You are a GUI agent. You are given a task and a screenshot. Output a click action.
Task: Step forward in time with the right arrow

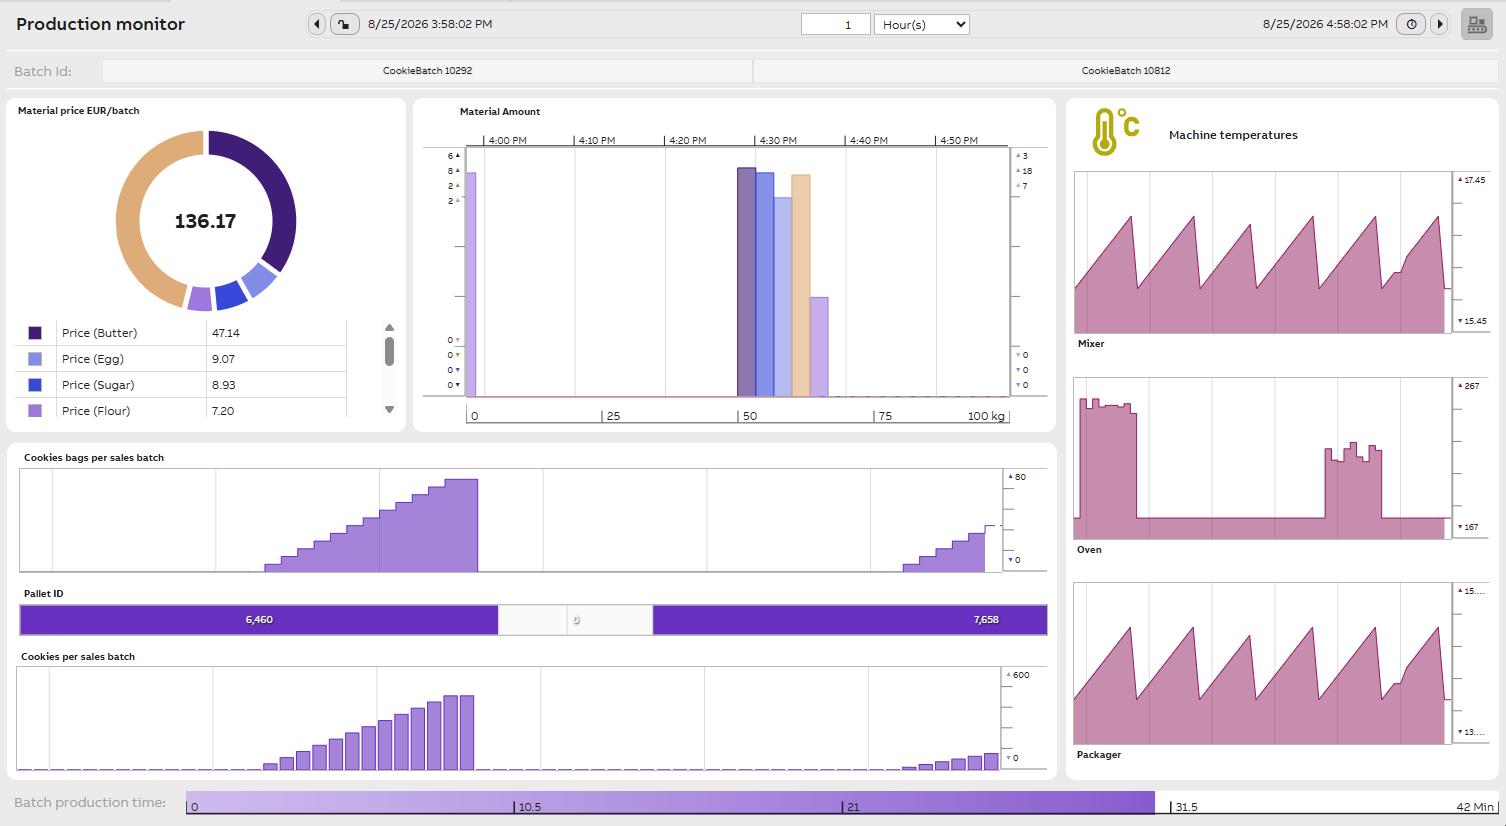1440,24
